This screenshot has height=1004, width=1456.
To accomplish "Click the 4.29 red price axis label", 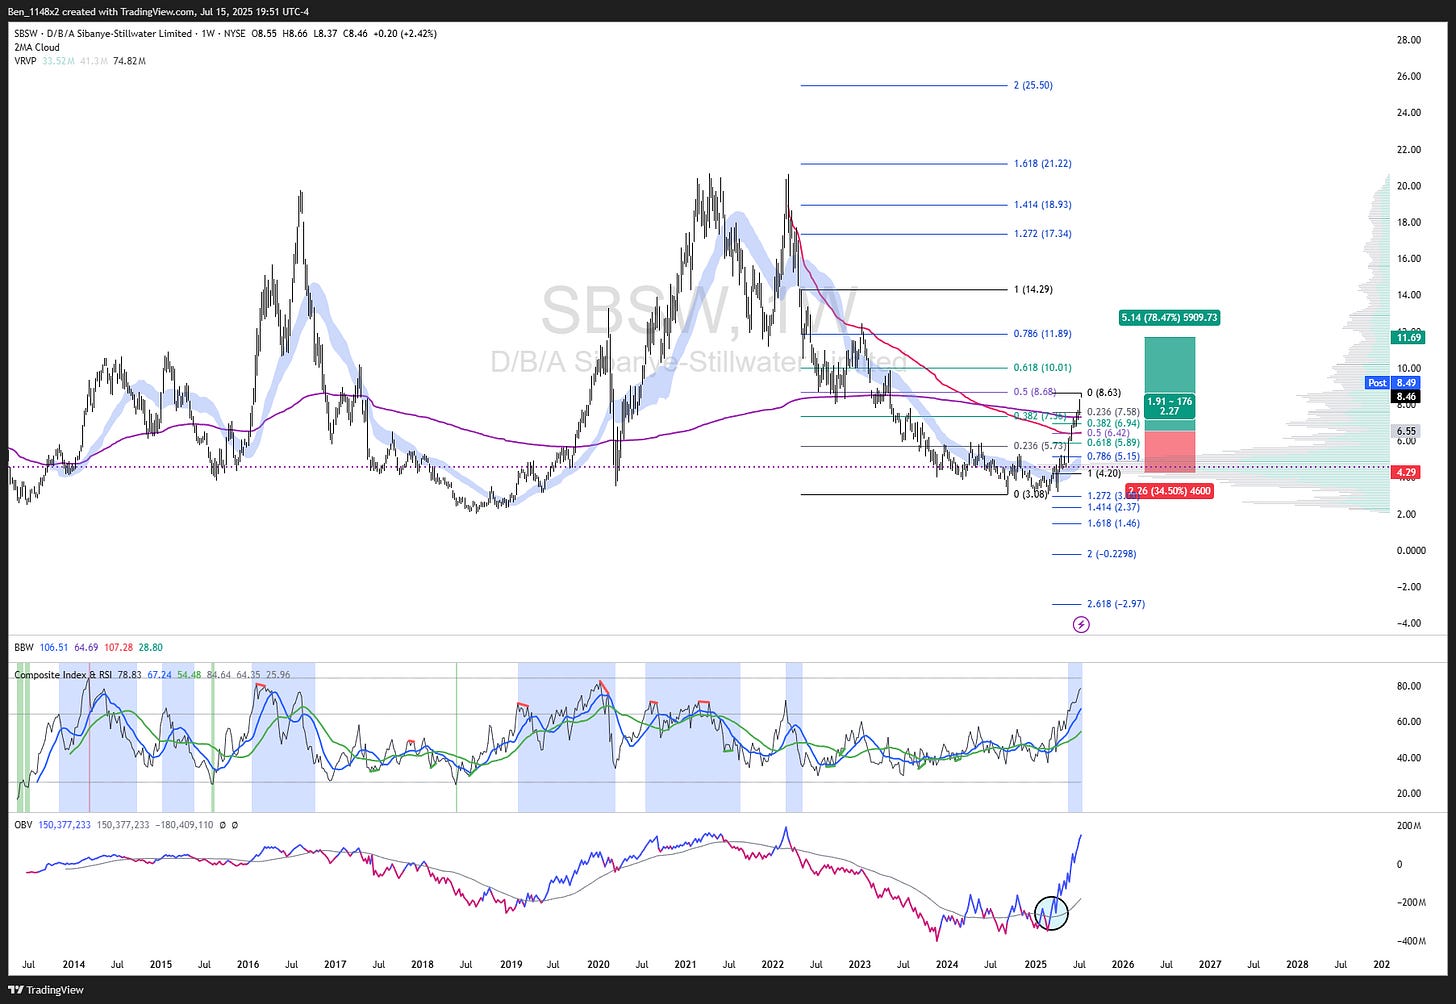I will 1407,472.
